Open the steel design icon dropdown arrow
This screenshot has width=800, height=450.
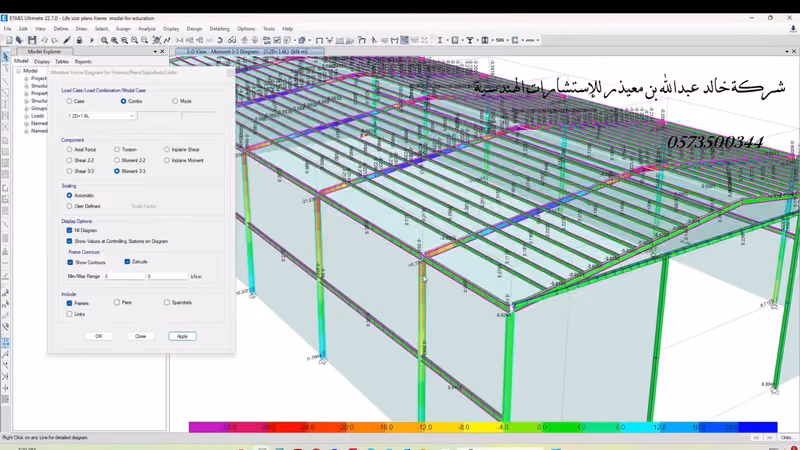pos(447,40)
